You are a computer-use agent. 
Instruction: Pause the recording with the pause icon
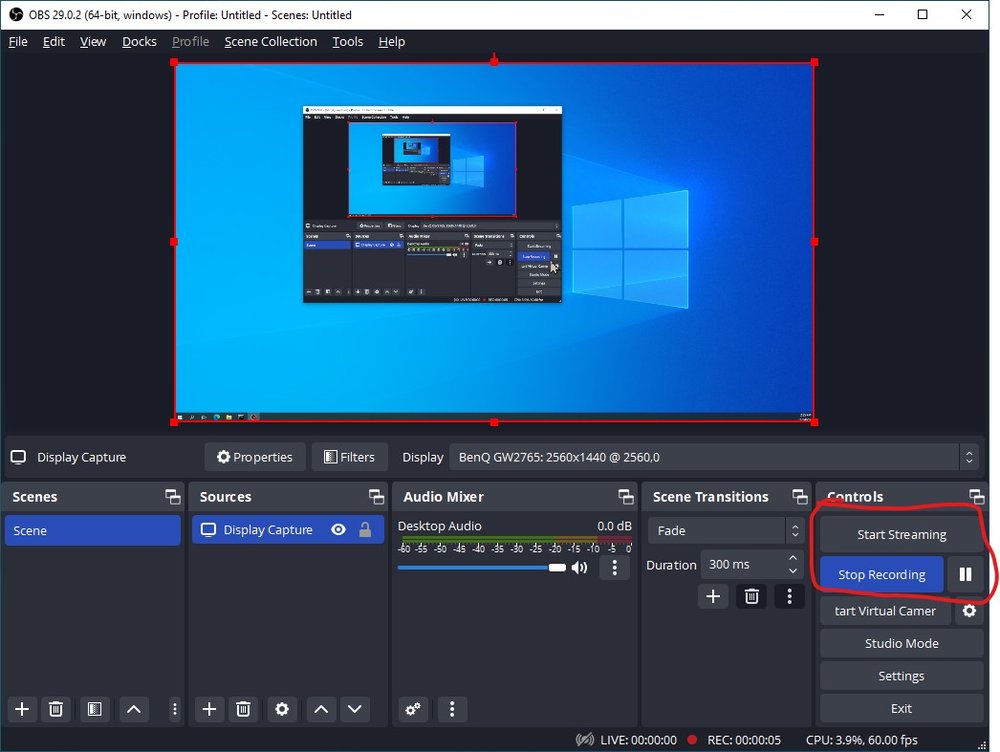[966, 575]
